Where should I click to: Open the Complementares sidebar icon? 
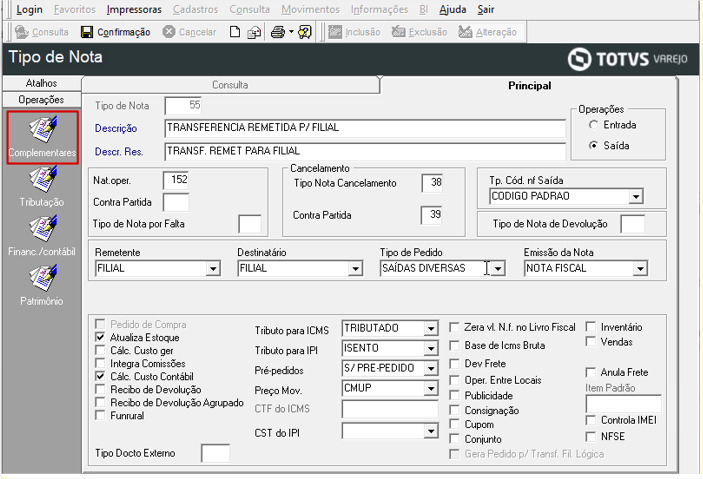click(x=43, y=136)
